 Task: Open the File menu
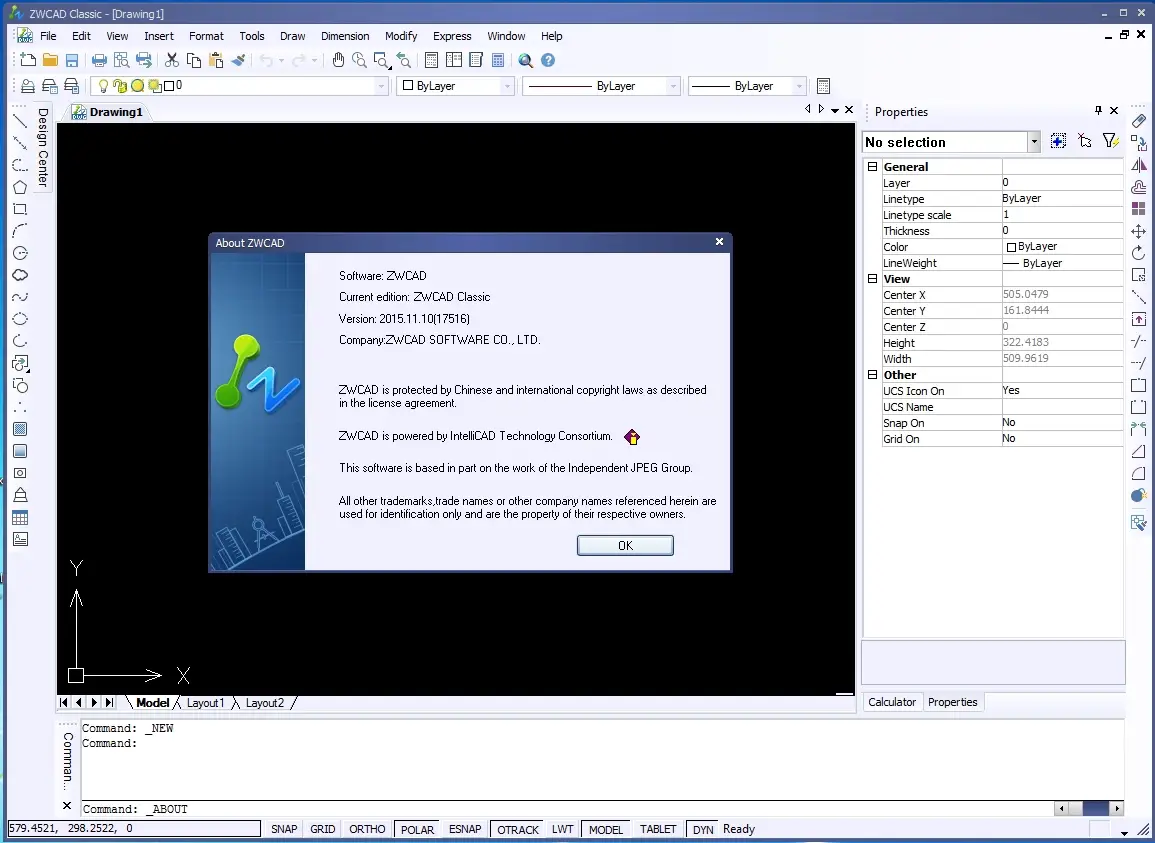(48, 35)
